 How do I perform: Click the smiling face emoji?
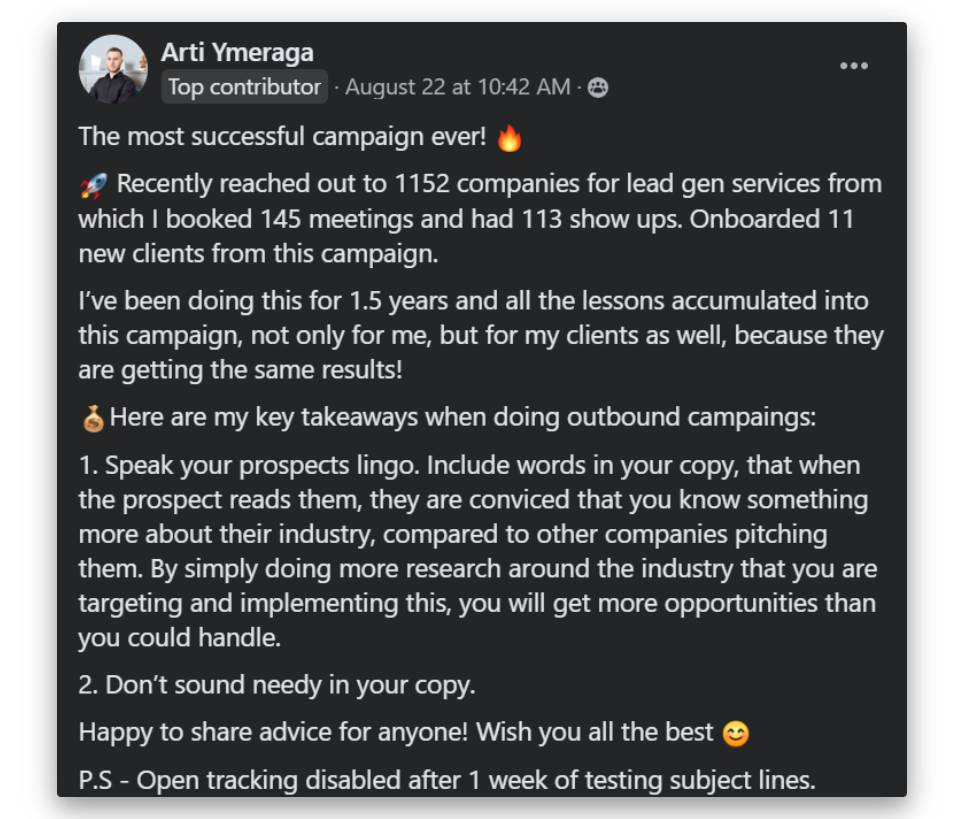point(735,733)
